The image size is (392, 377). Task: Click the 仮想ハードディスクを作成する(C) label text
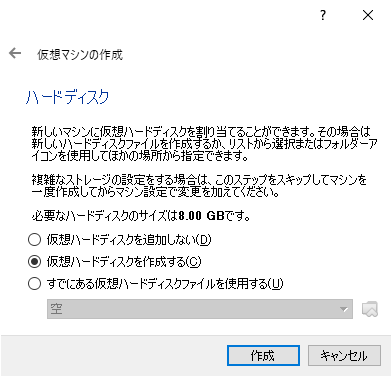click(124, 262)
